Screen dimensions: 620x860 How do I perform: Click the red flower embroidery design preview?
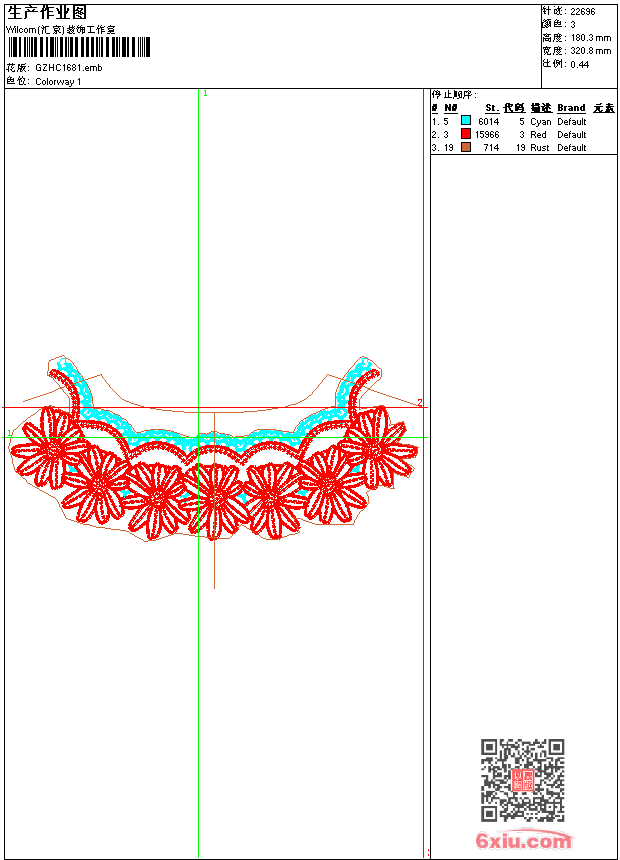click(214, 450)
